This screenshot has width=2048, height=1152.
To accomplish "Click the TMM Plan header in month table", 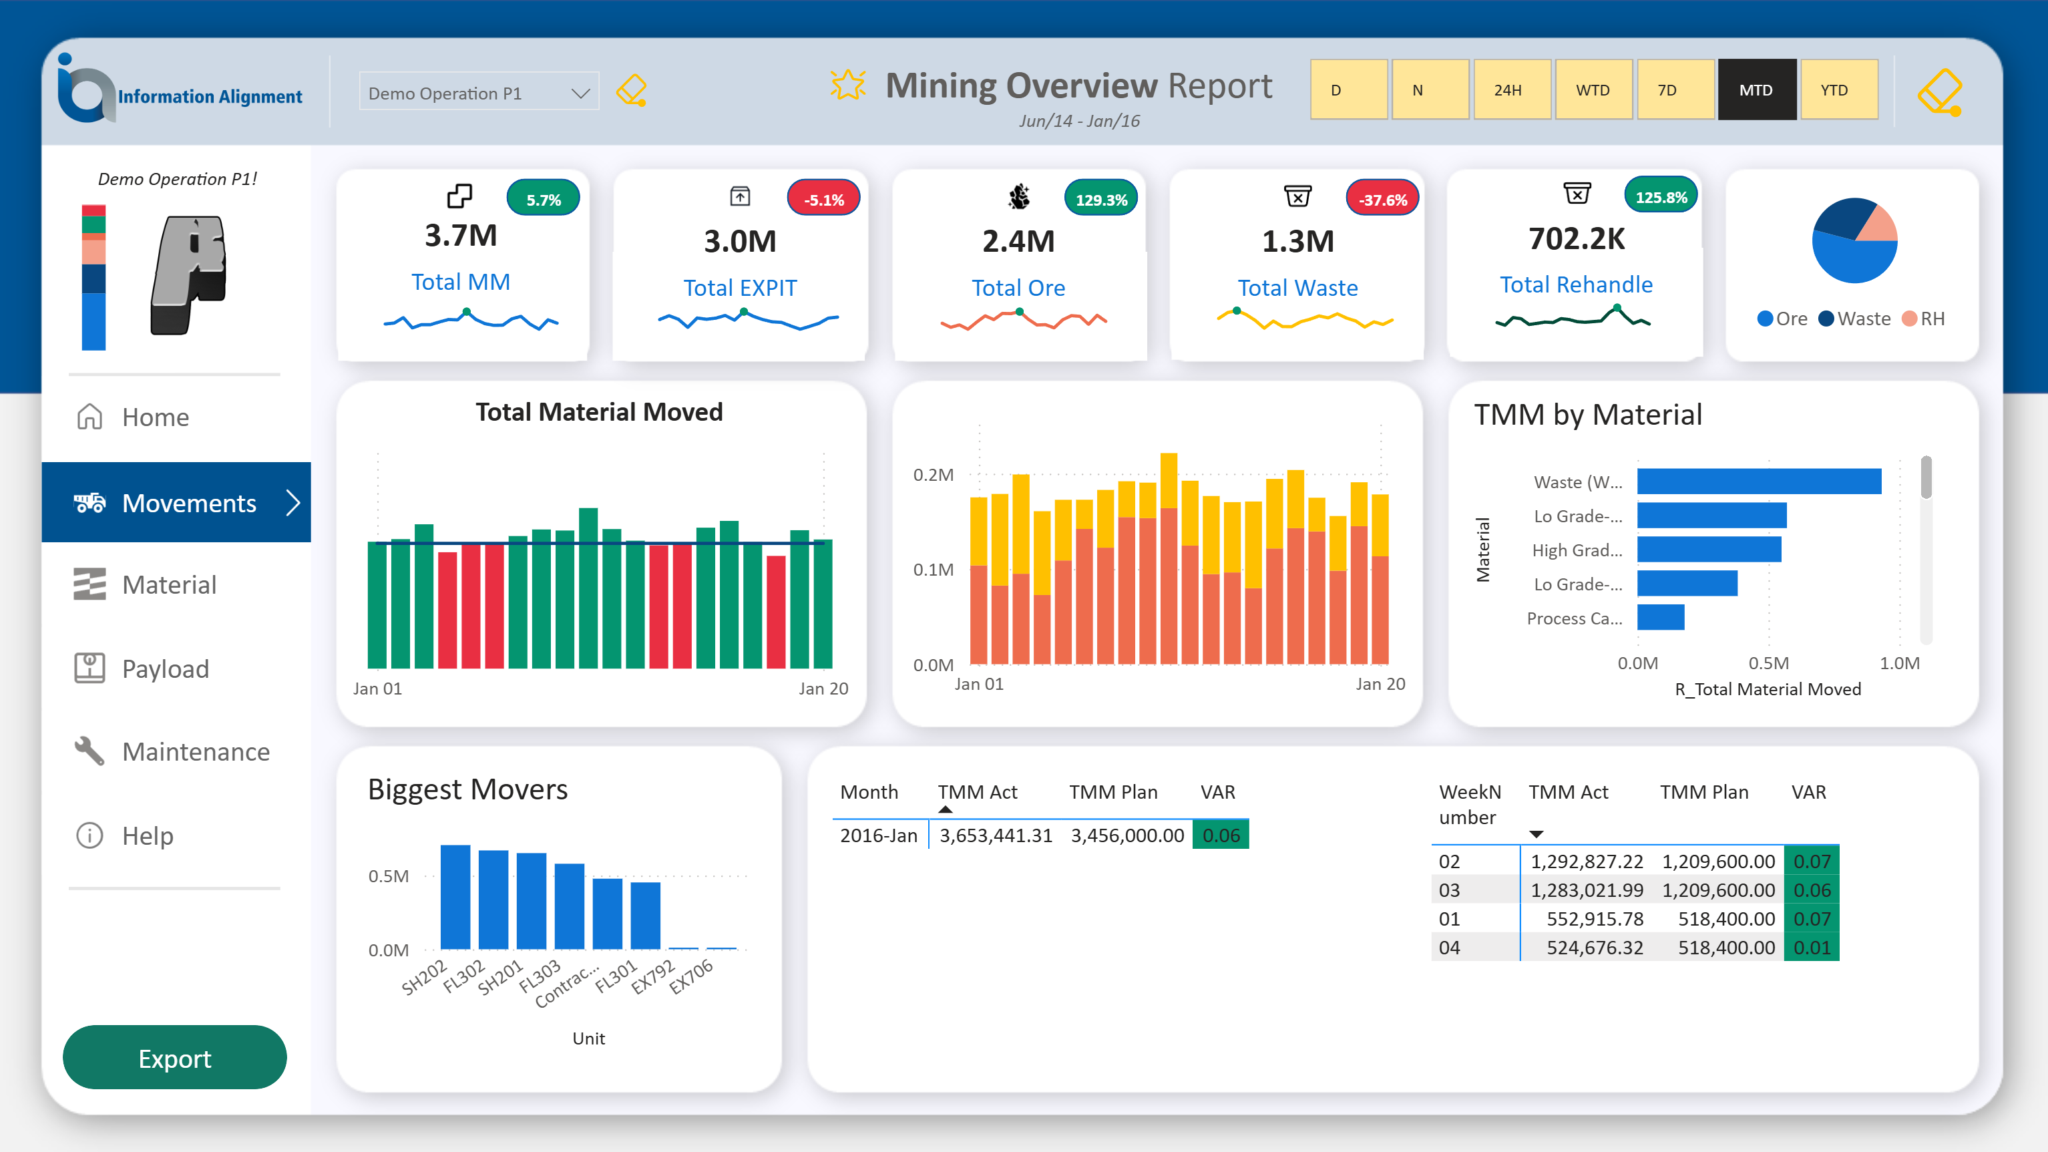I will tap(1113, 792).
